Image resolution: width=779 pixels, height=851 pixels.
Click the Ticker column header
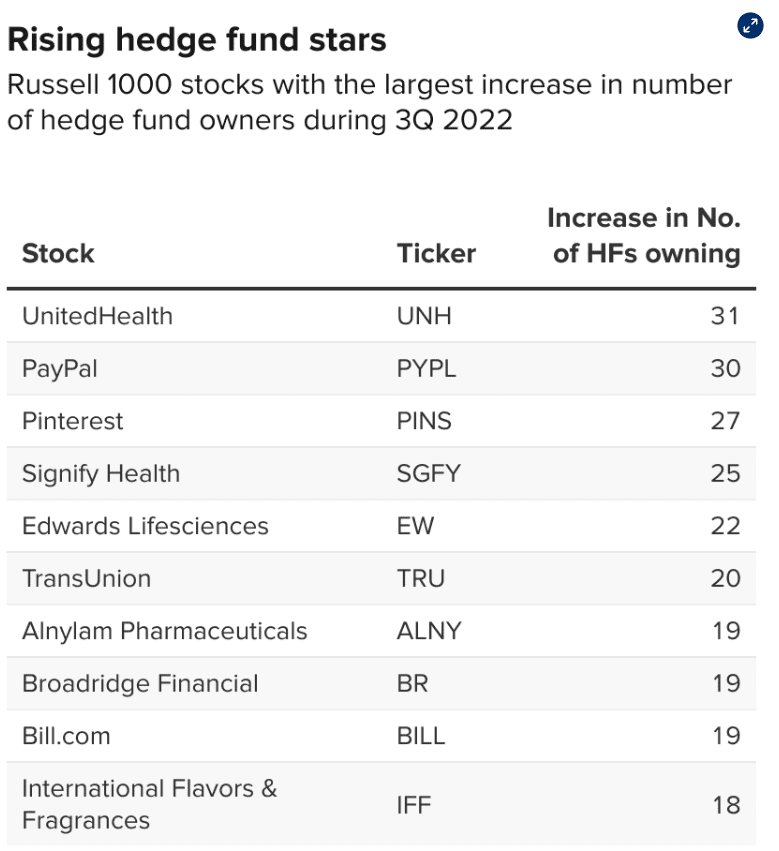click(x=436, y=253)
